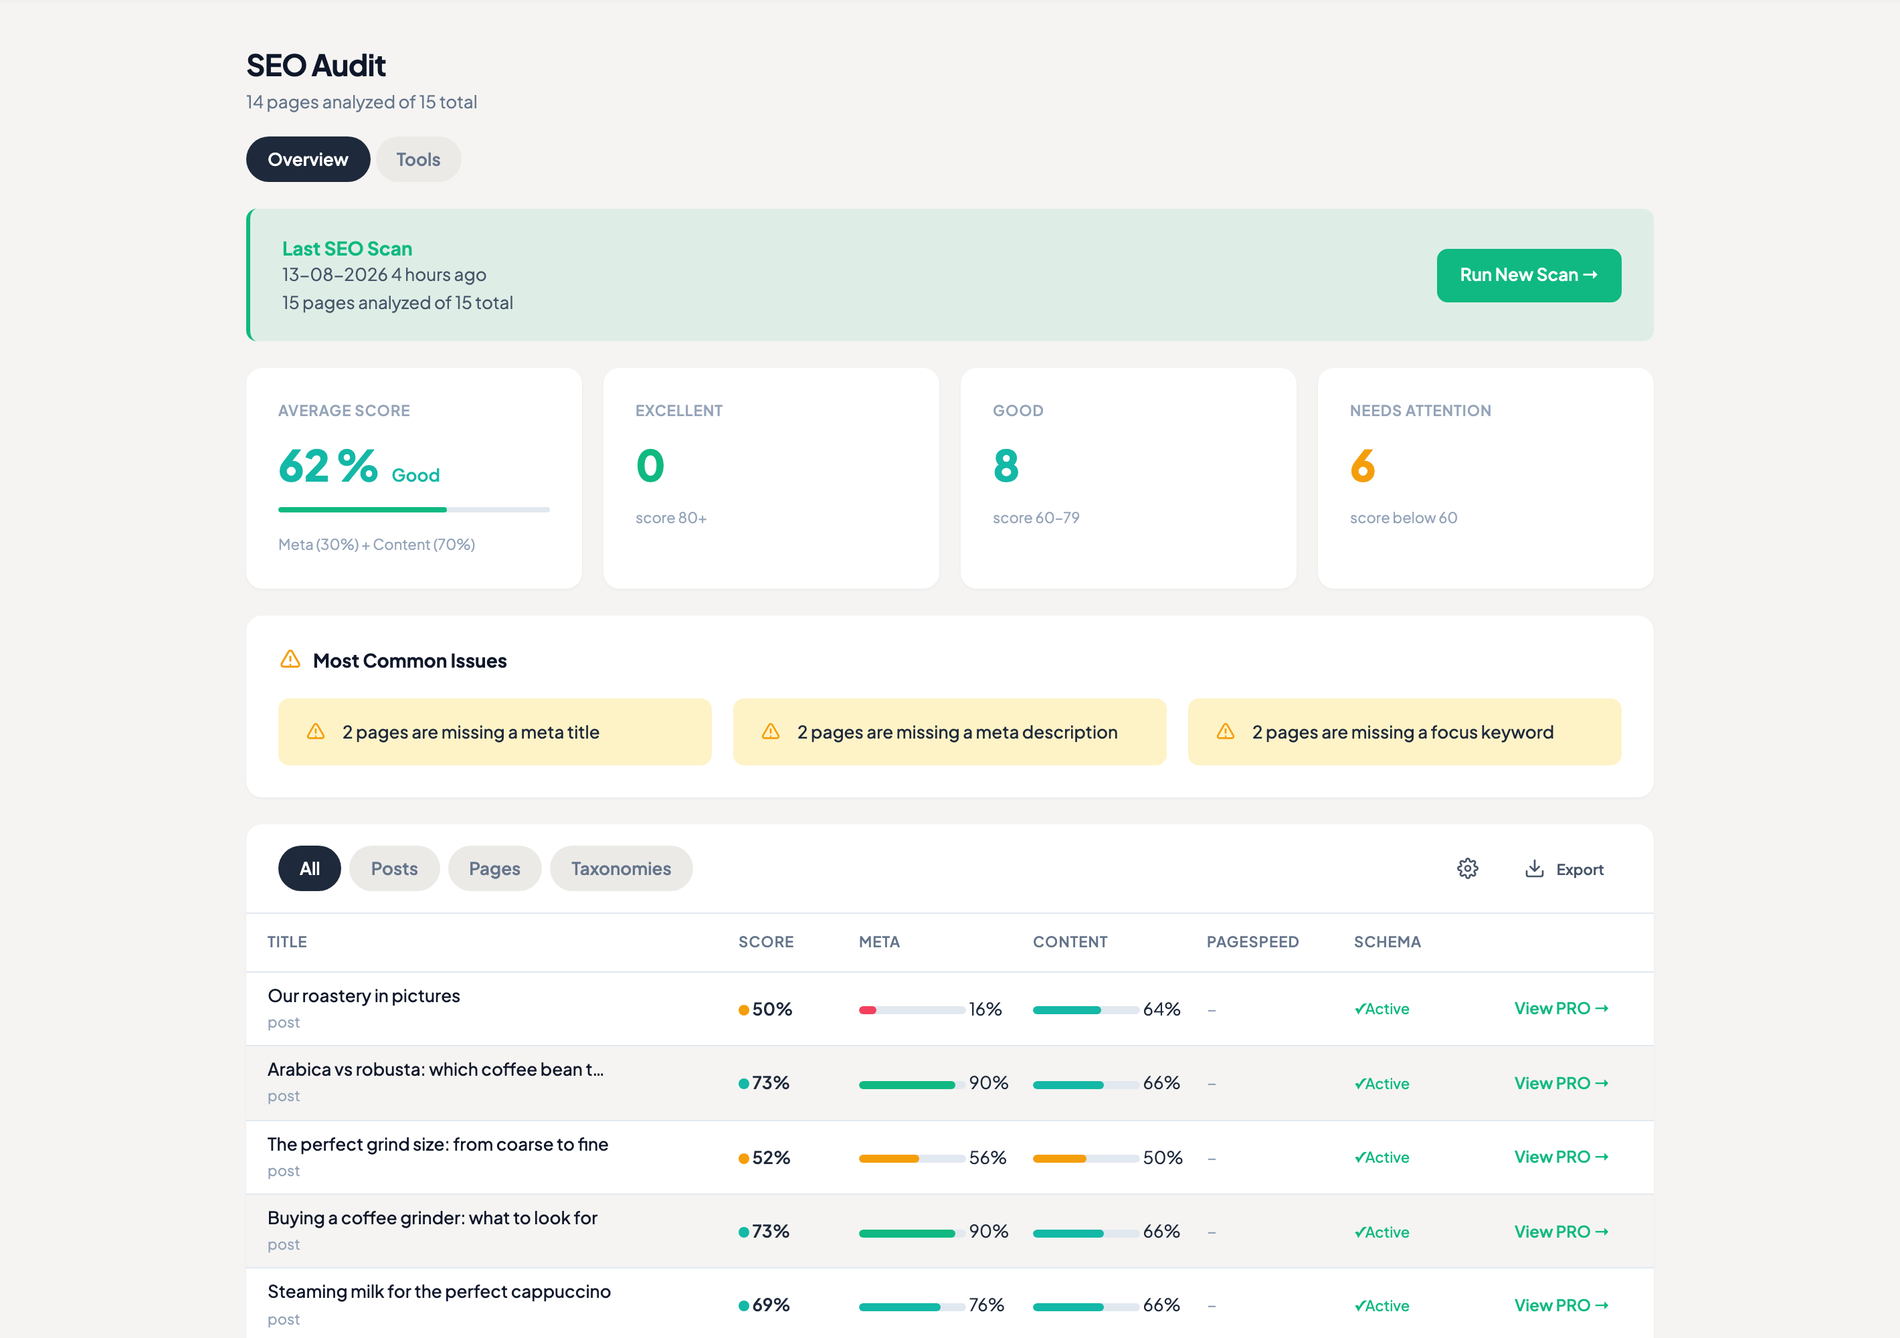
Task: Click warning icon on missing focus keyword card
Action: [1226, 731]
